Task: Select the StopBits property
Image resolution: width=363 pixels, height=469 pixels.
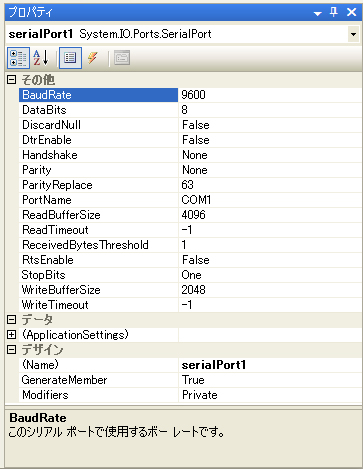Action: 98,275
